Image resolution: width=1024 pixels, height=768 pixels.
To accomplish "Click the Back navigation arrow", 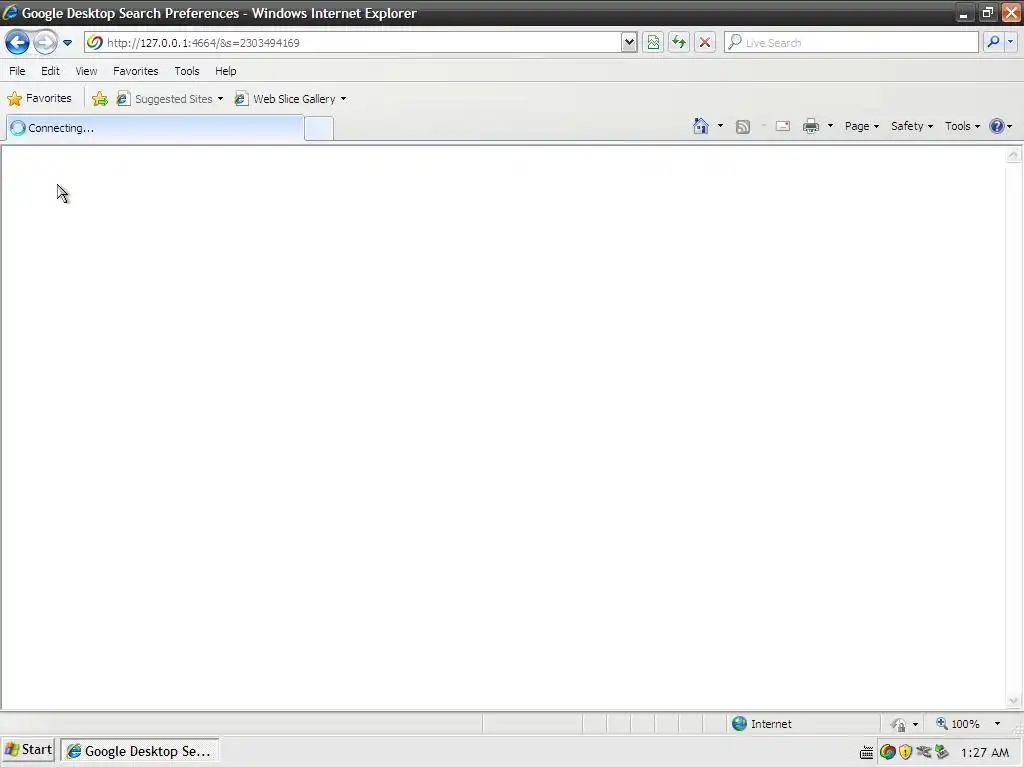I will pos(18,42).
